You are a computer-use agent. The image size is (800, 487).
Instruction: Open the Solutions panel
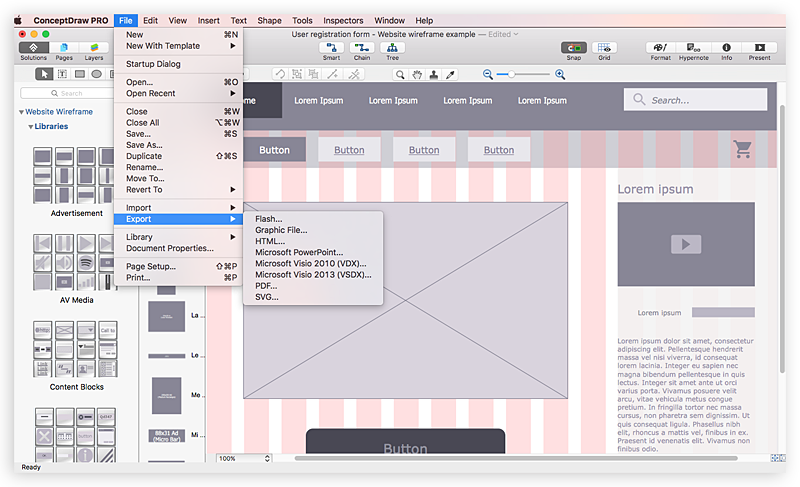[34, 48]
